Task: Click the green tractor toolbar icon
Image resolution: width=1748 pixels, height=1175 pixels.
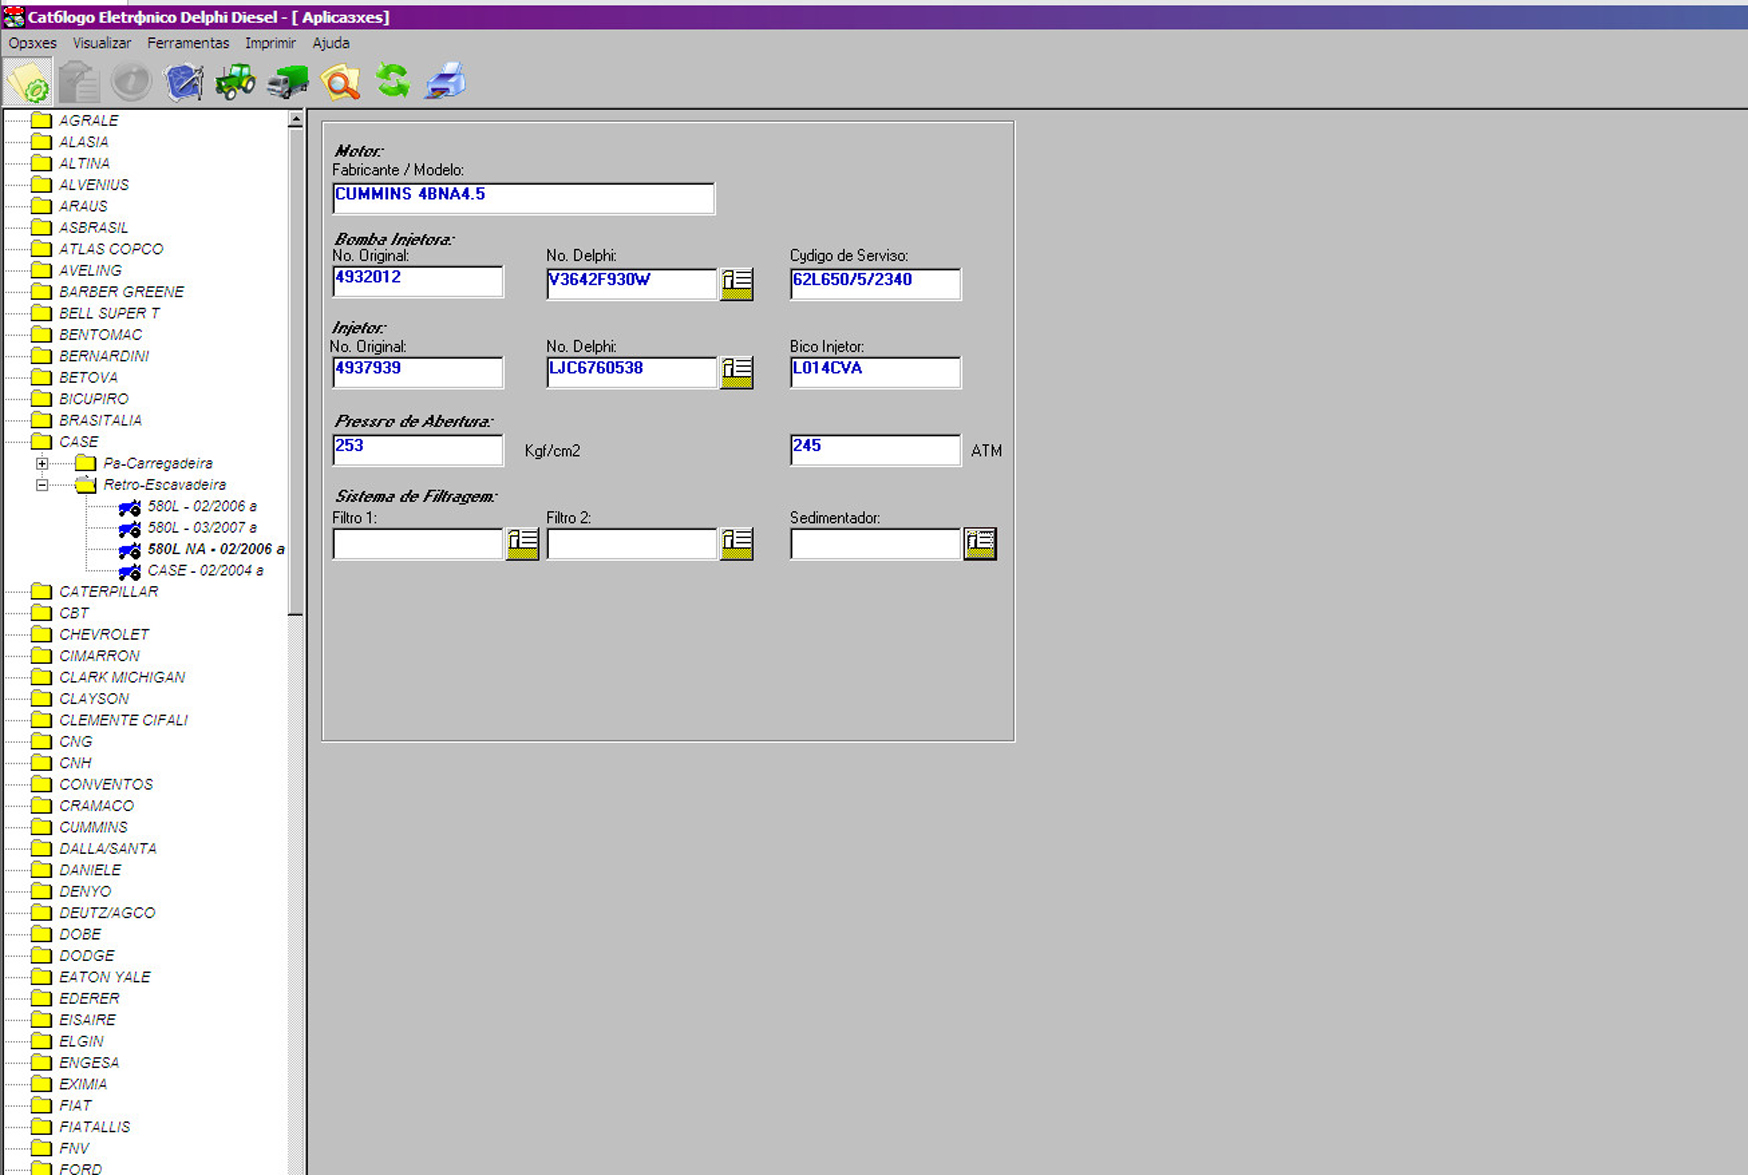Action: point(236,82)
